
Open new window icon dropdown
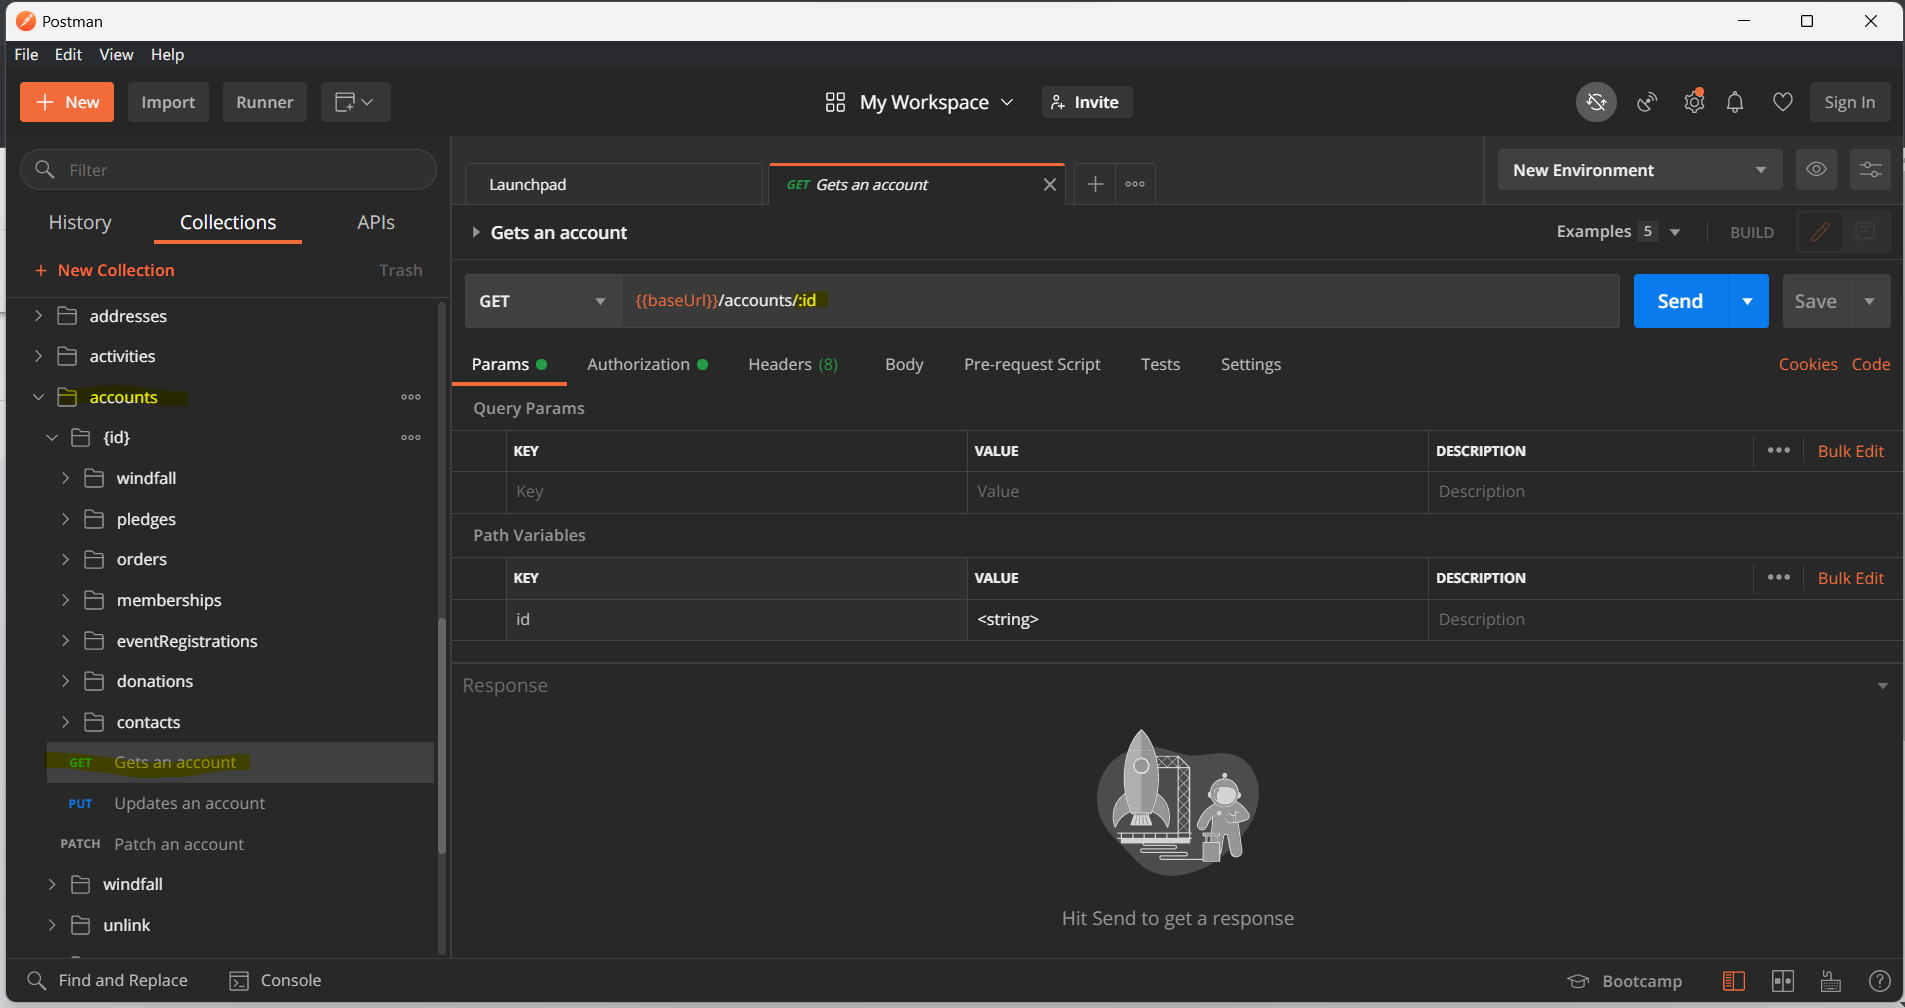[x=355, y=102]
